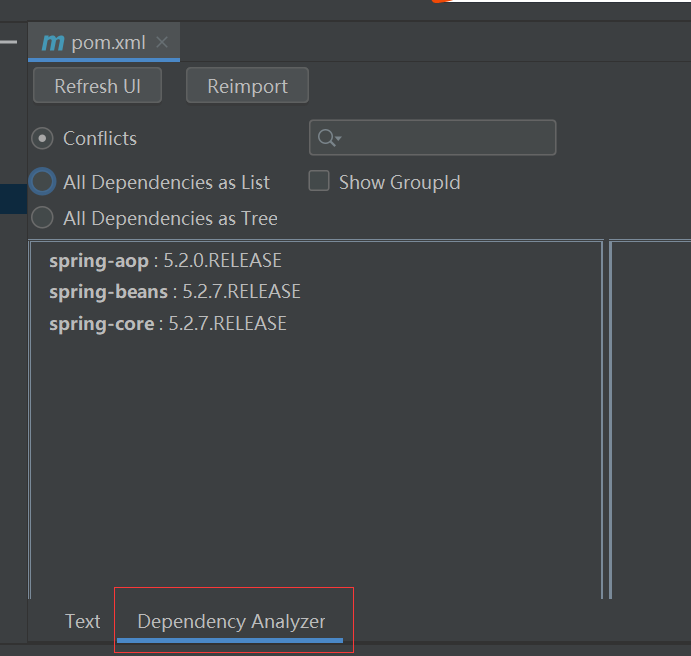Close the pom.xml editor tab

(162, 42)
